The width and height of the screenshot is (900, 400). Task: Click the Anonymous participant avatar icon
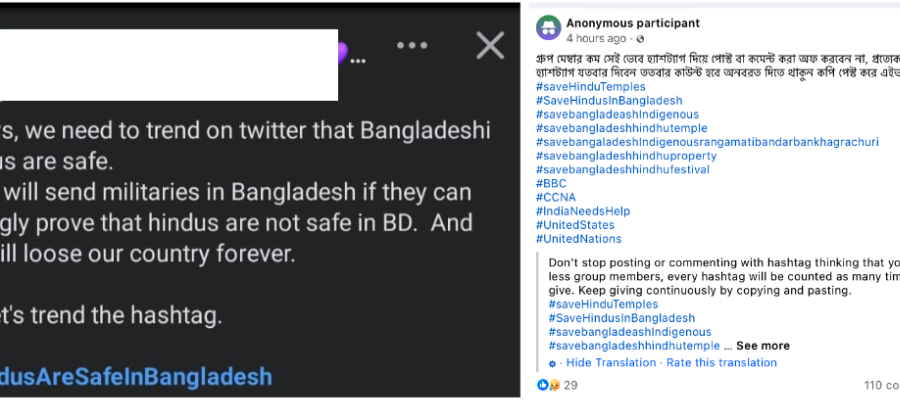(x=549, y=28)
